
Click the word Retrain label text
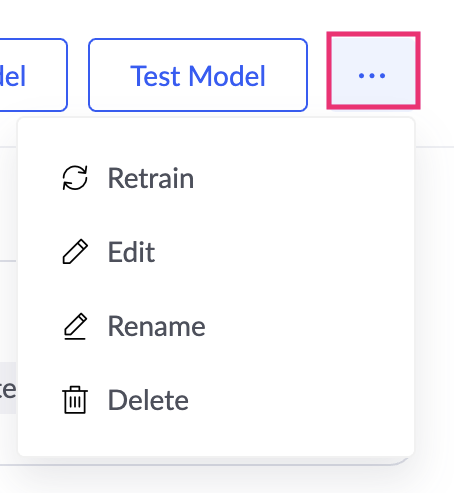[151, 178]
